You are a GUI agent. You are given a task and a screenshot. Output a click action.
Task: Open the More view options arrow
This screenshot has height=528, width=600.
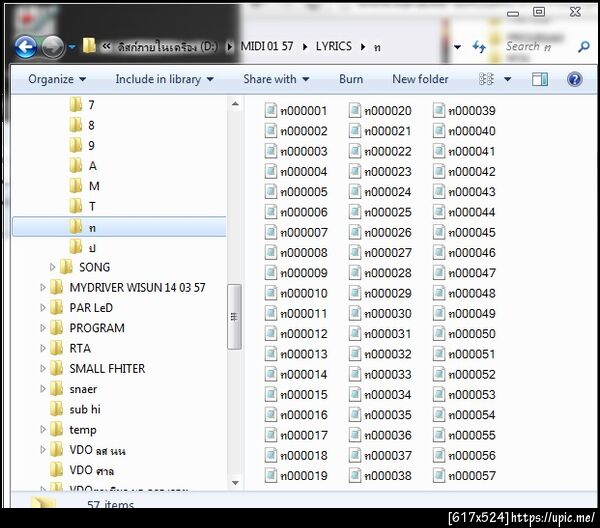[x=508, y=80]
